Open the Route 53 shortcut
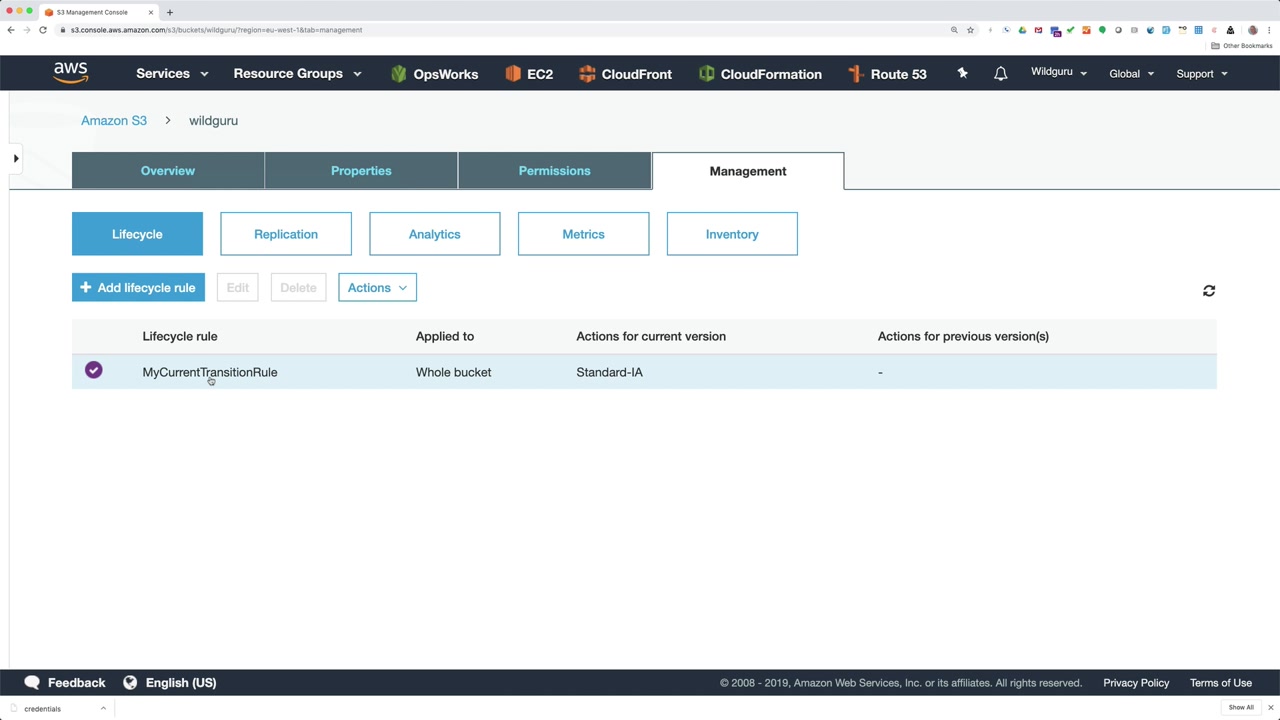The height and width of the screenshot is (720, 1280). 887,74
